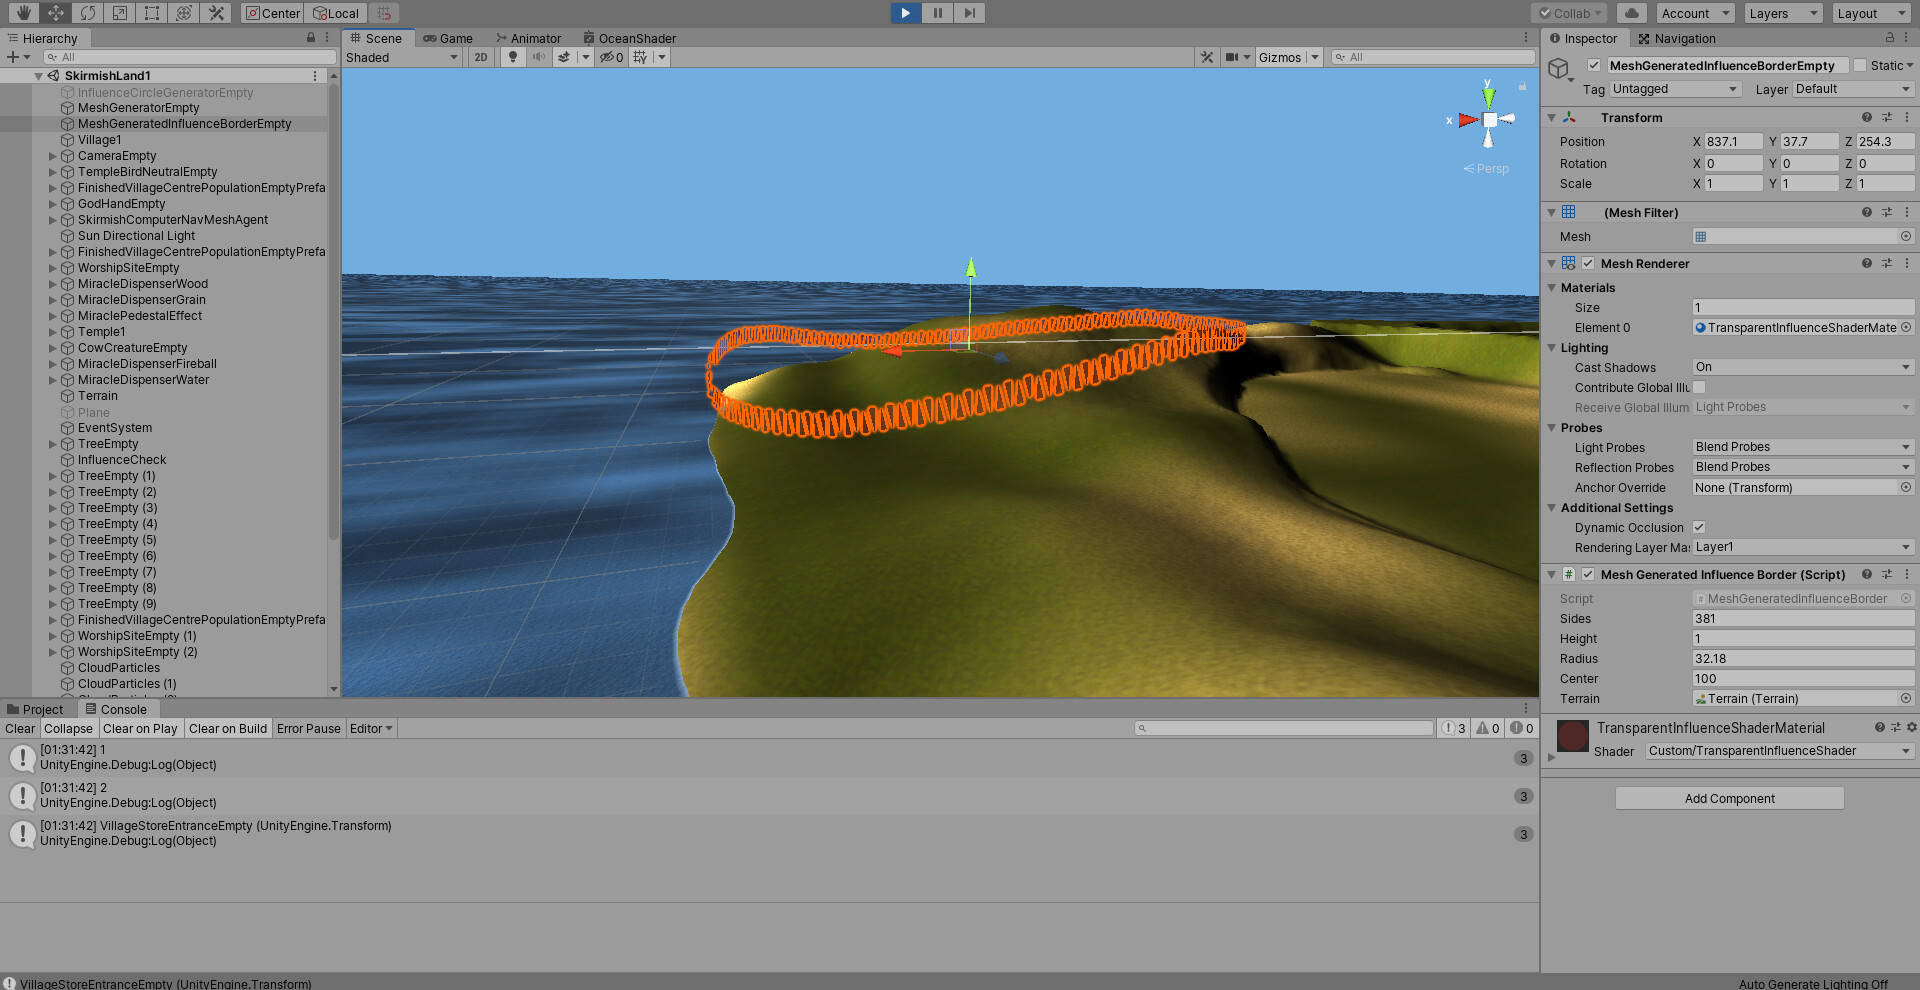Open Mesh Filter help icon

click(1866, 212)
